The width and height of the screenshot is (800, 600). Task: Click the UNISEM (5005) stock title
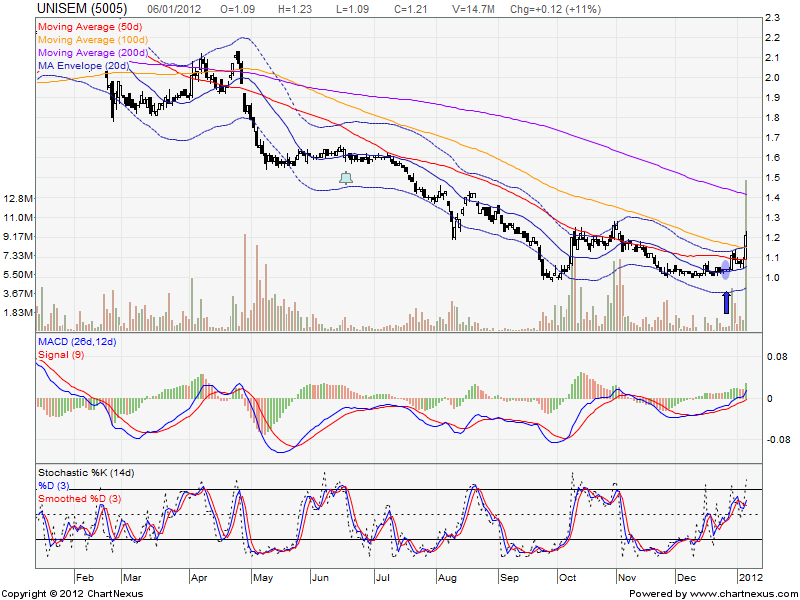pos(67,8)
